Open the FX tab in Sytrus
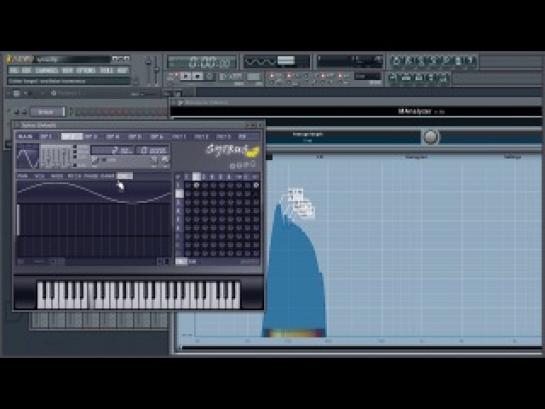545x409 pixels. [242, 137]
